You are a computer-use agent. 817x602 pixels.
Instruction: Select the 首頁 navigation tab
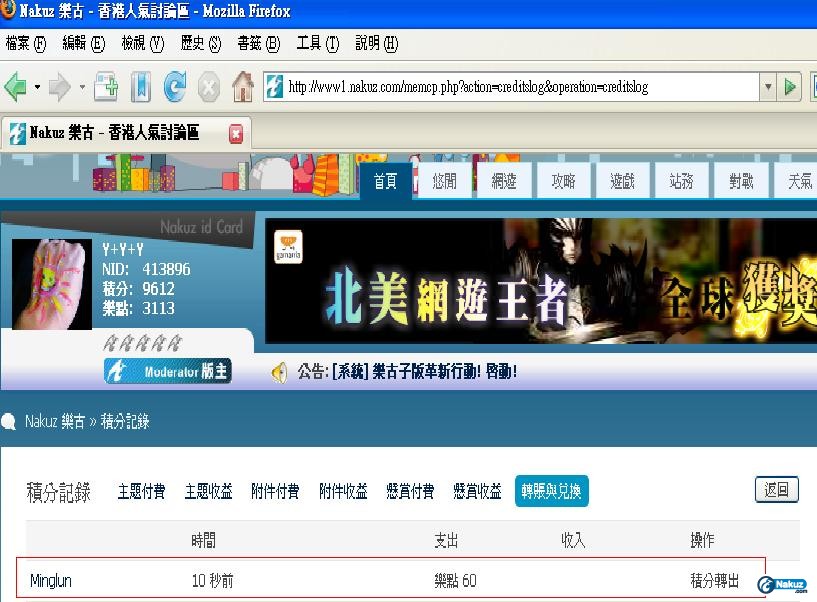(x=385, y=181)
